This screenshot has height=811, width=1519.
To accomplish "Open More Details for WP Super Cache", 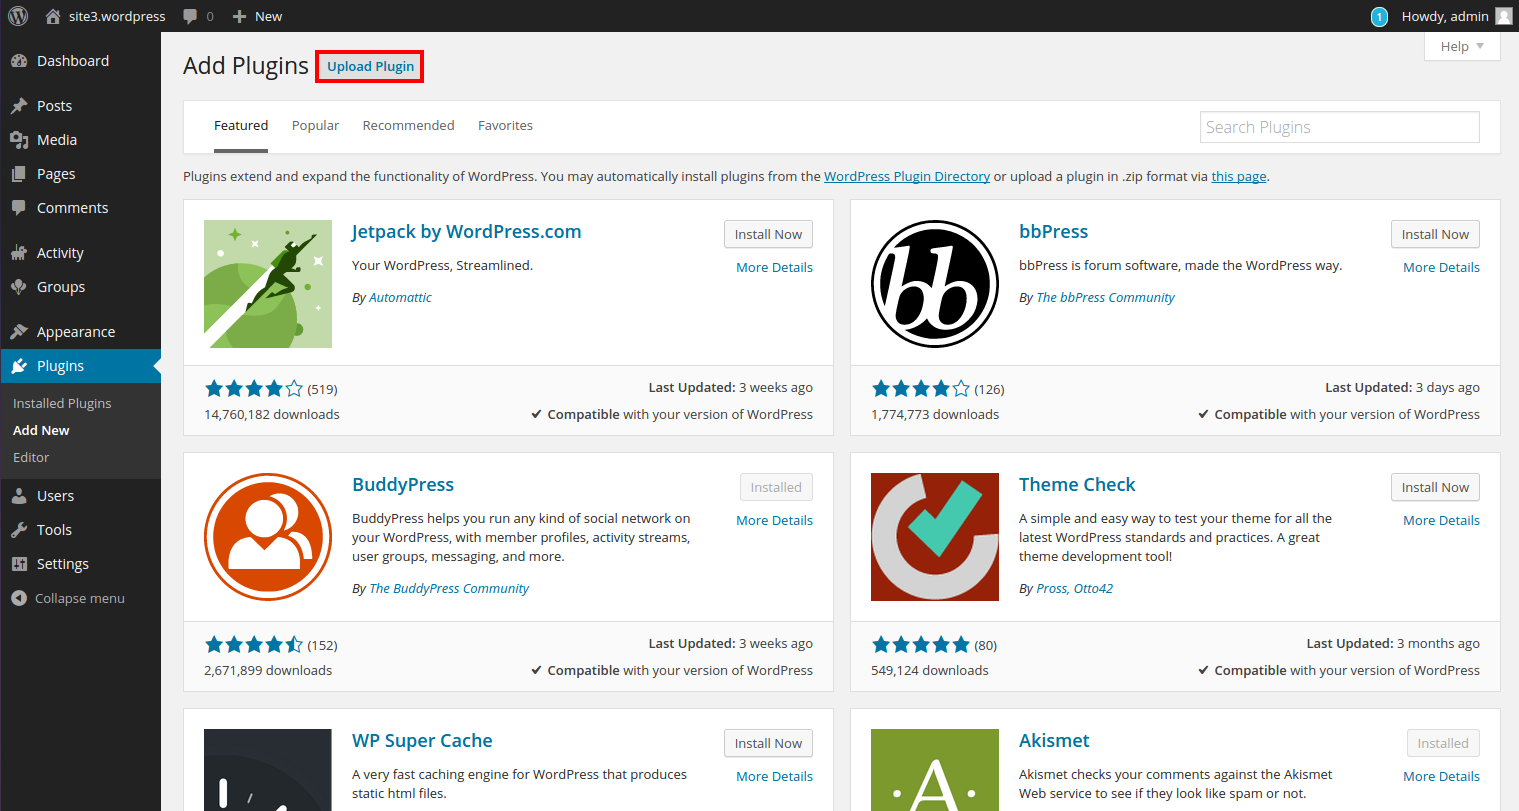I will click(774, 776).
